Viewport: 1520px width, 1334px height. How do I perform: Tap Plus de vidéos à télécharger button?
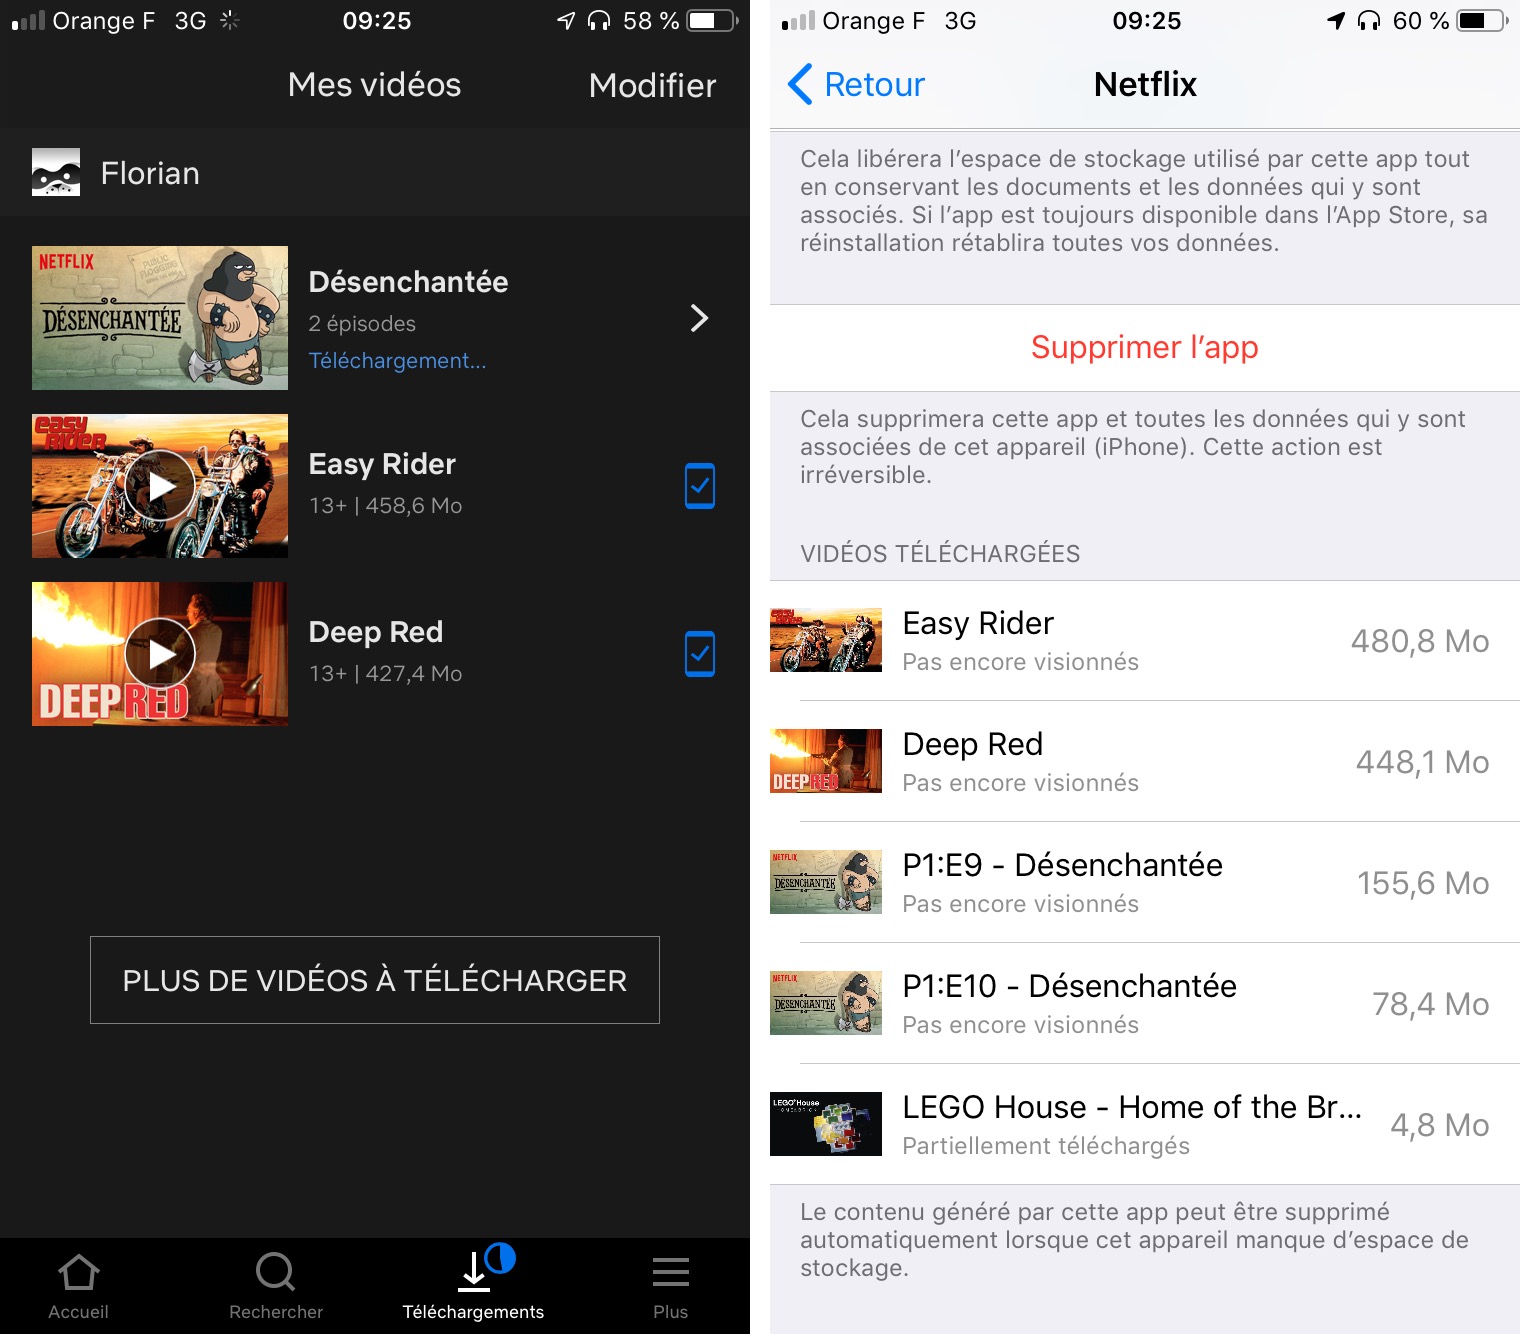375,980
